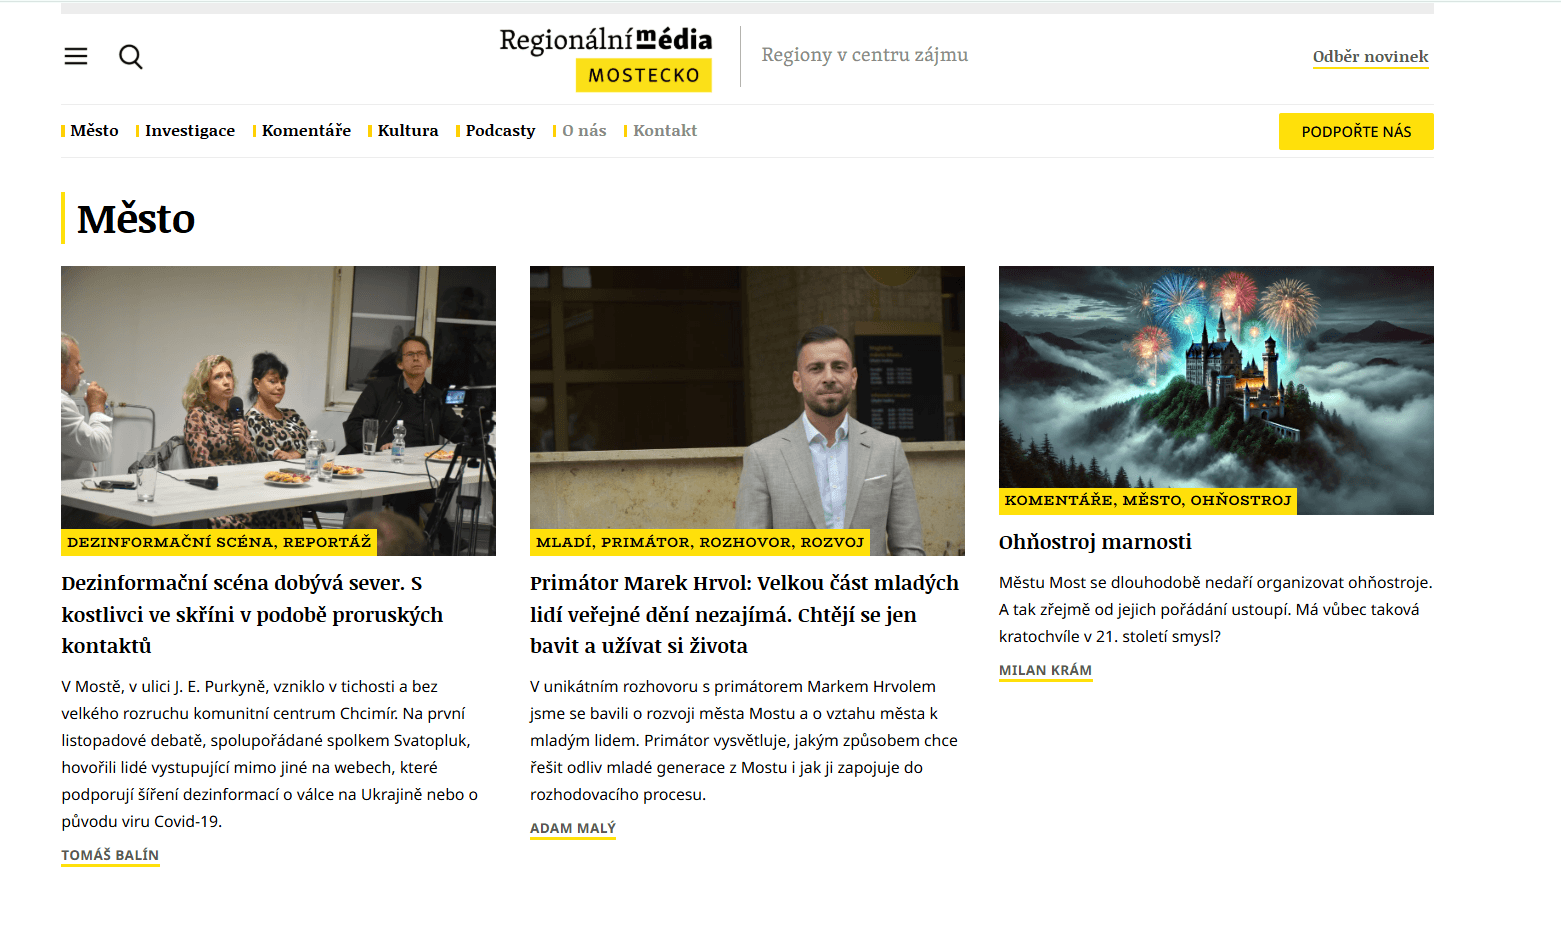Viewport: 1561px width, 935px height.
Task: Open the panel debate photo thumbnail
Action: click(x=278, y=410)
